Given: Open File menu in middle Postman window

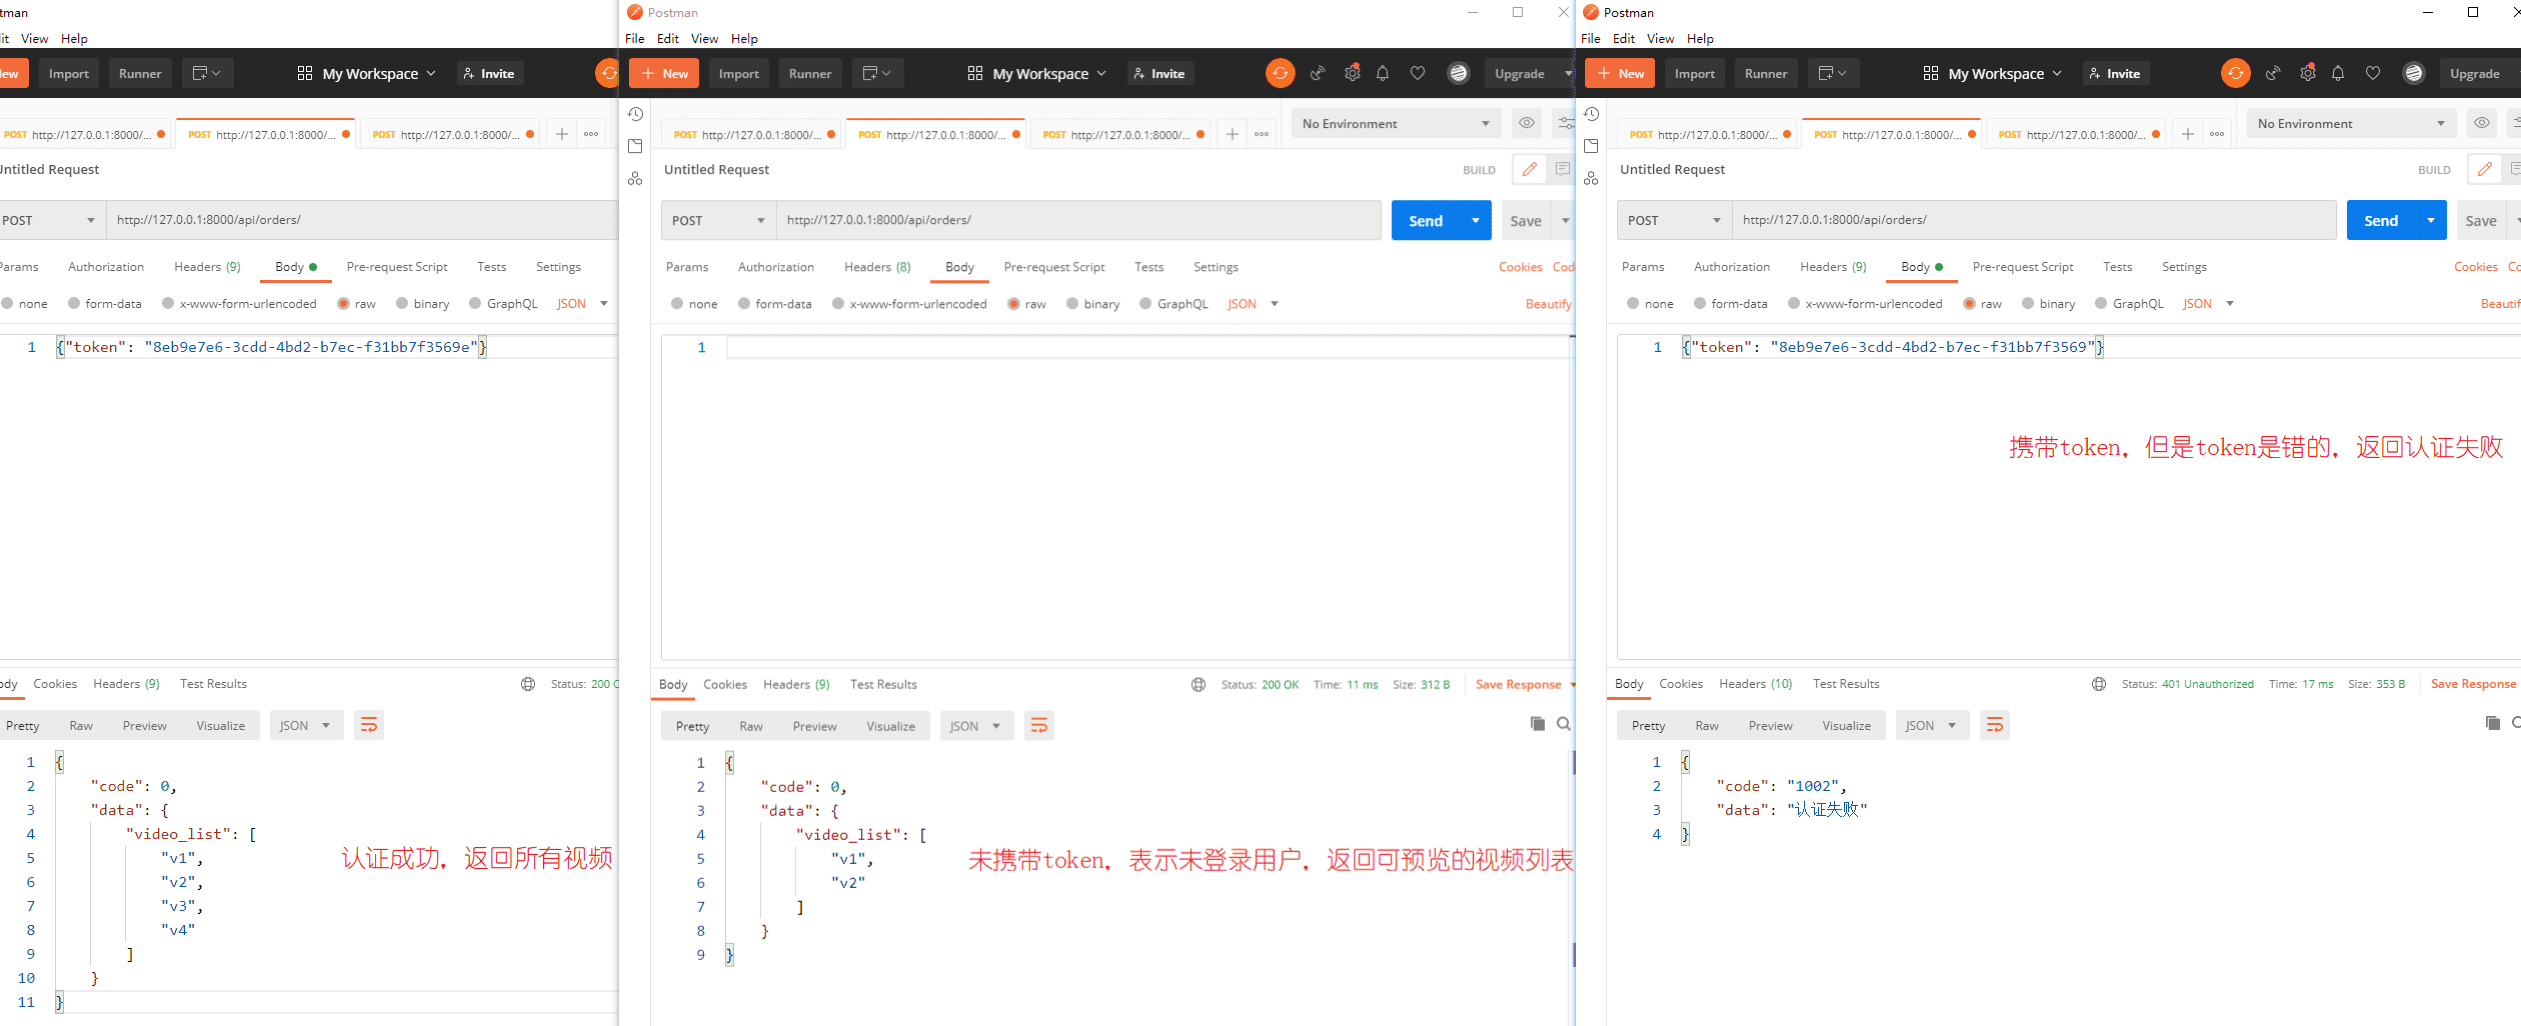Looking at the screenshot, I should coord(635,39).
